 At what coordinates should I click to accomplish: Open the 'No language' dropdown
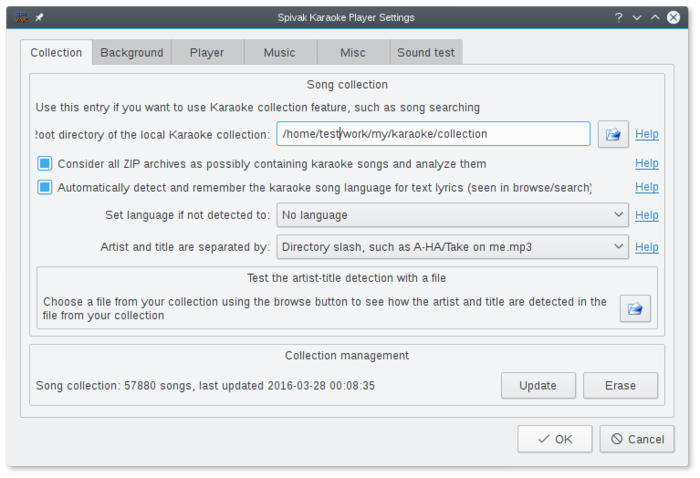pos(452,215)
